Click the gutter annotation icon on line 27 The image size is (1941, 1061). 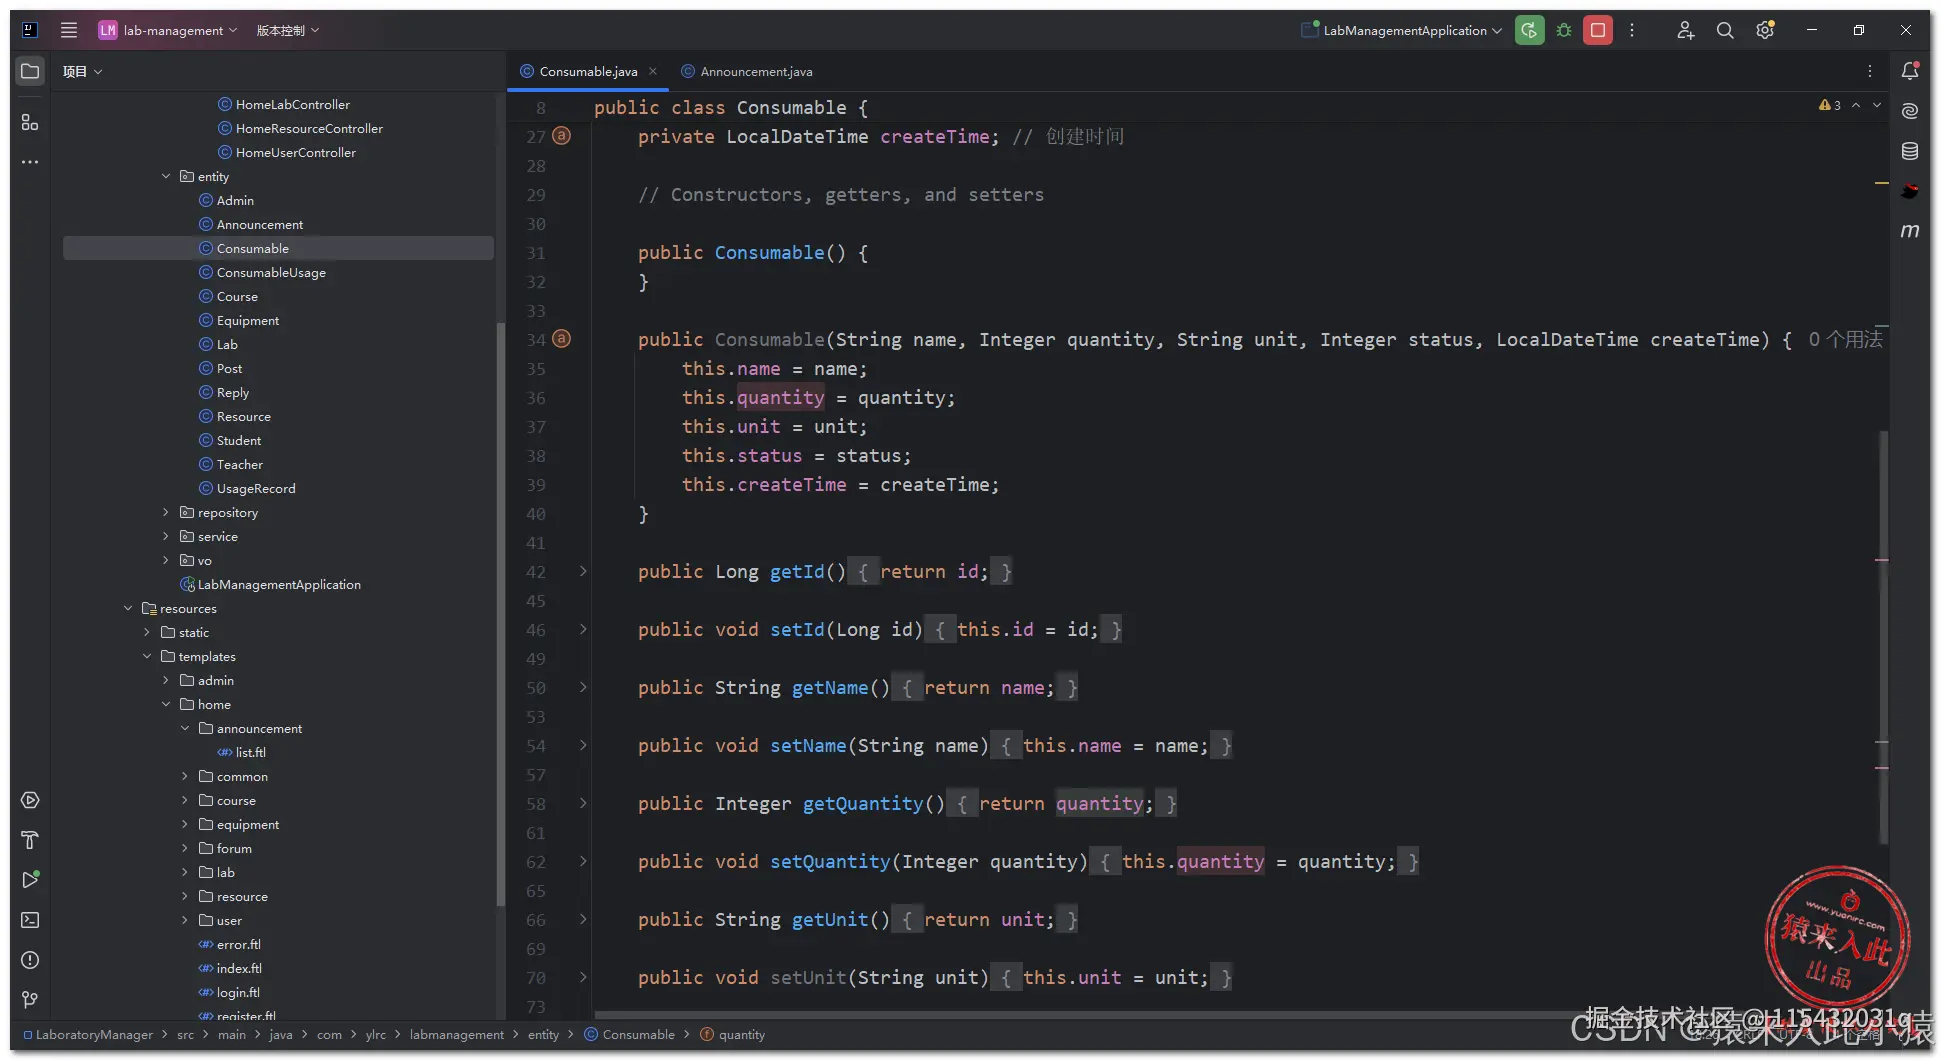tap(562, 136)
